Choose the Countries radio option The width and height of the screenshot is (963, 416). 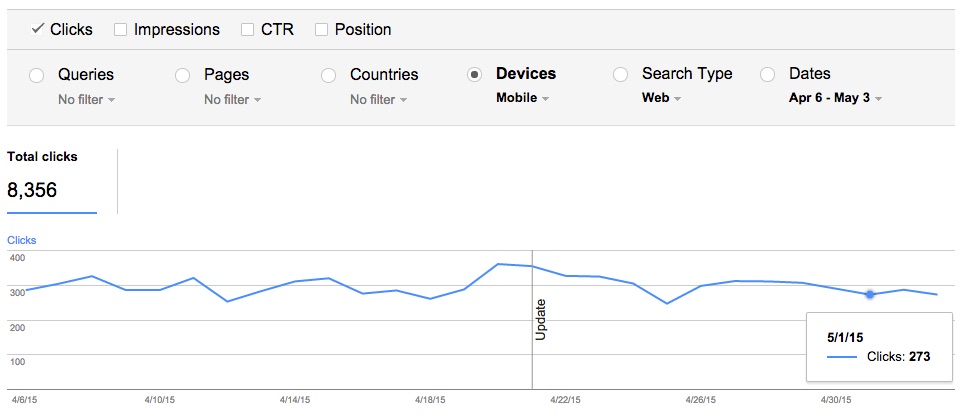pos(329,76)
